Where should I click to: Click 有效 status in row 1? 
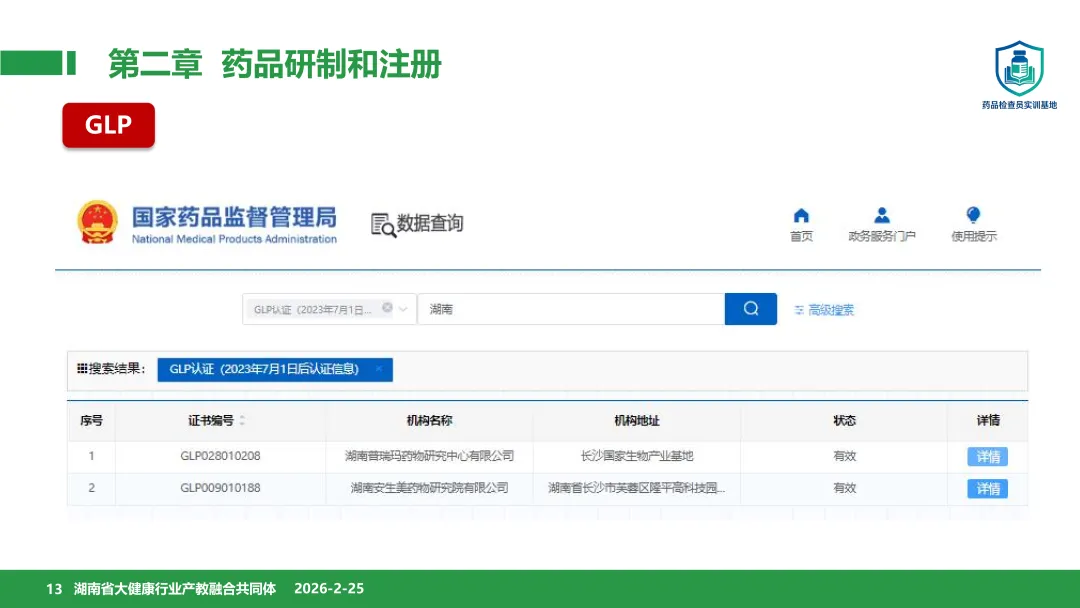(x=844, y=456)
